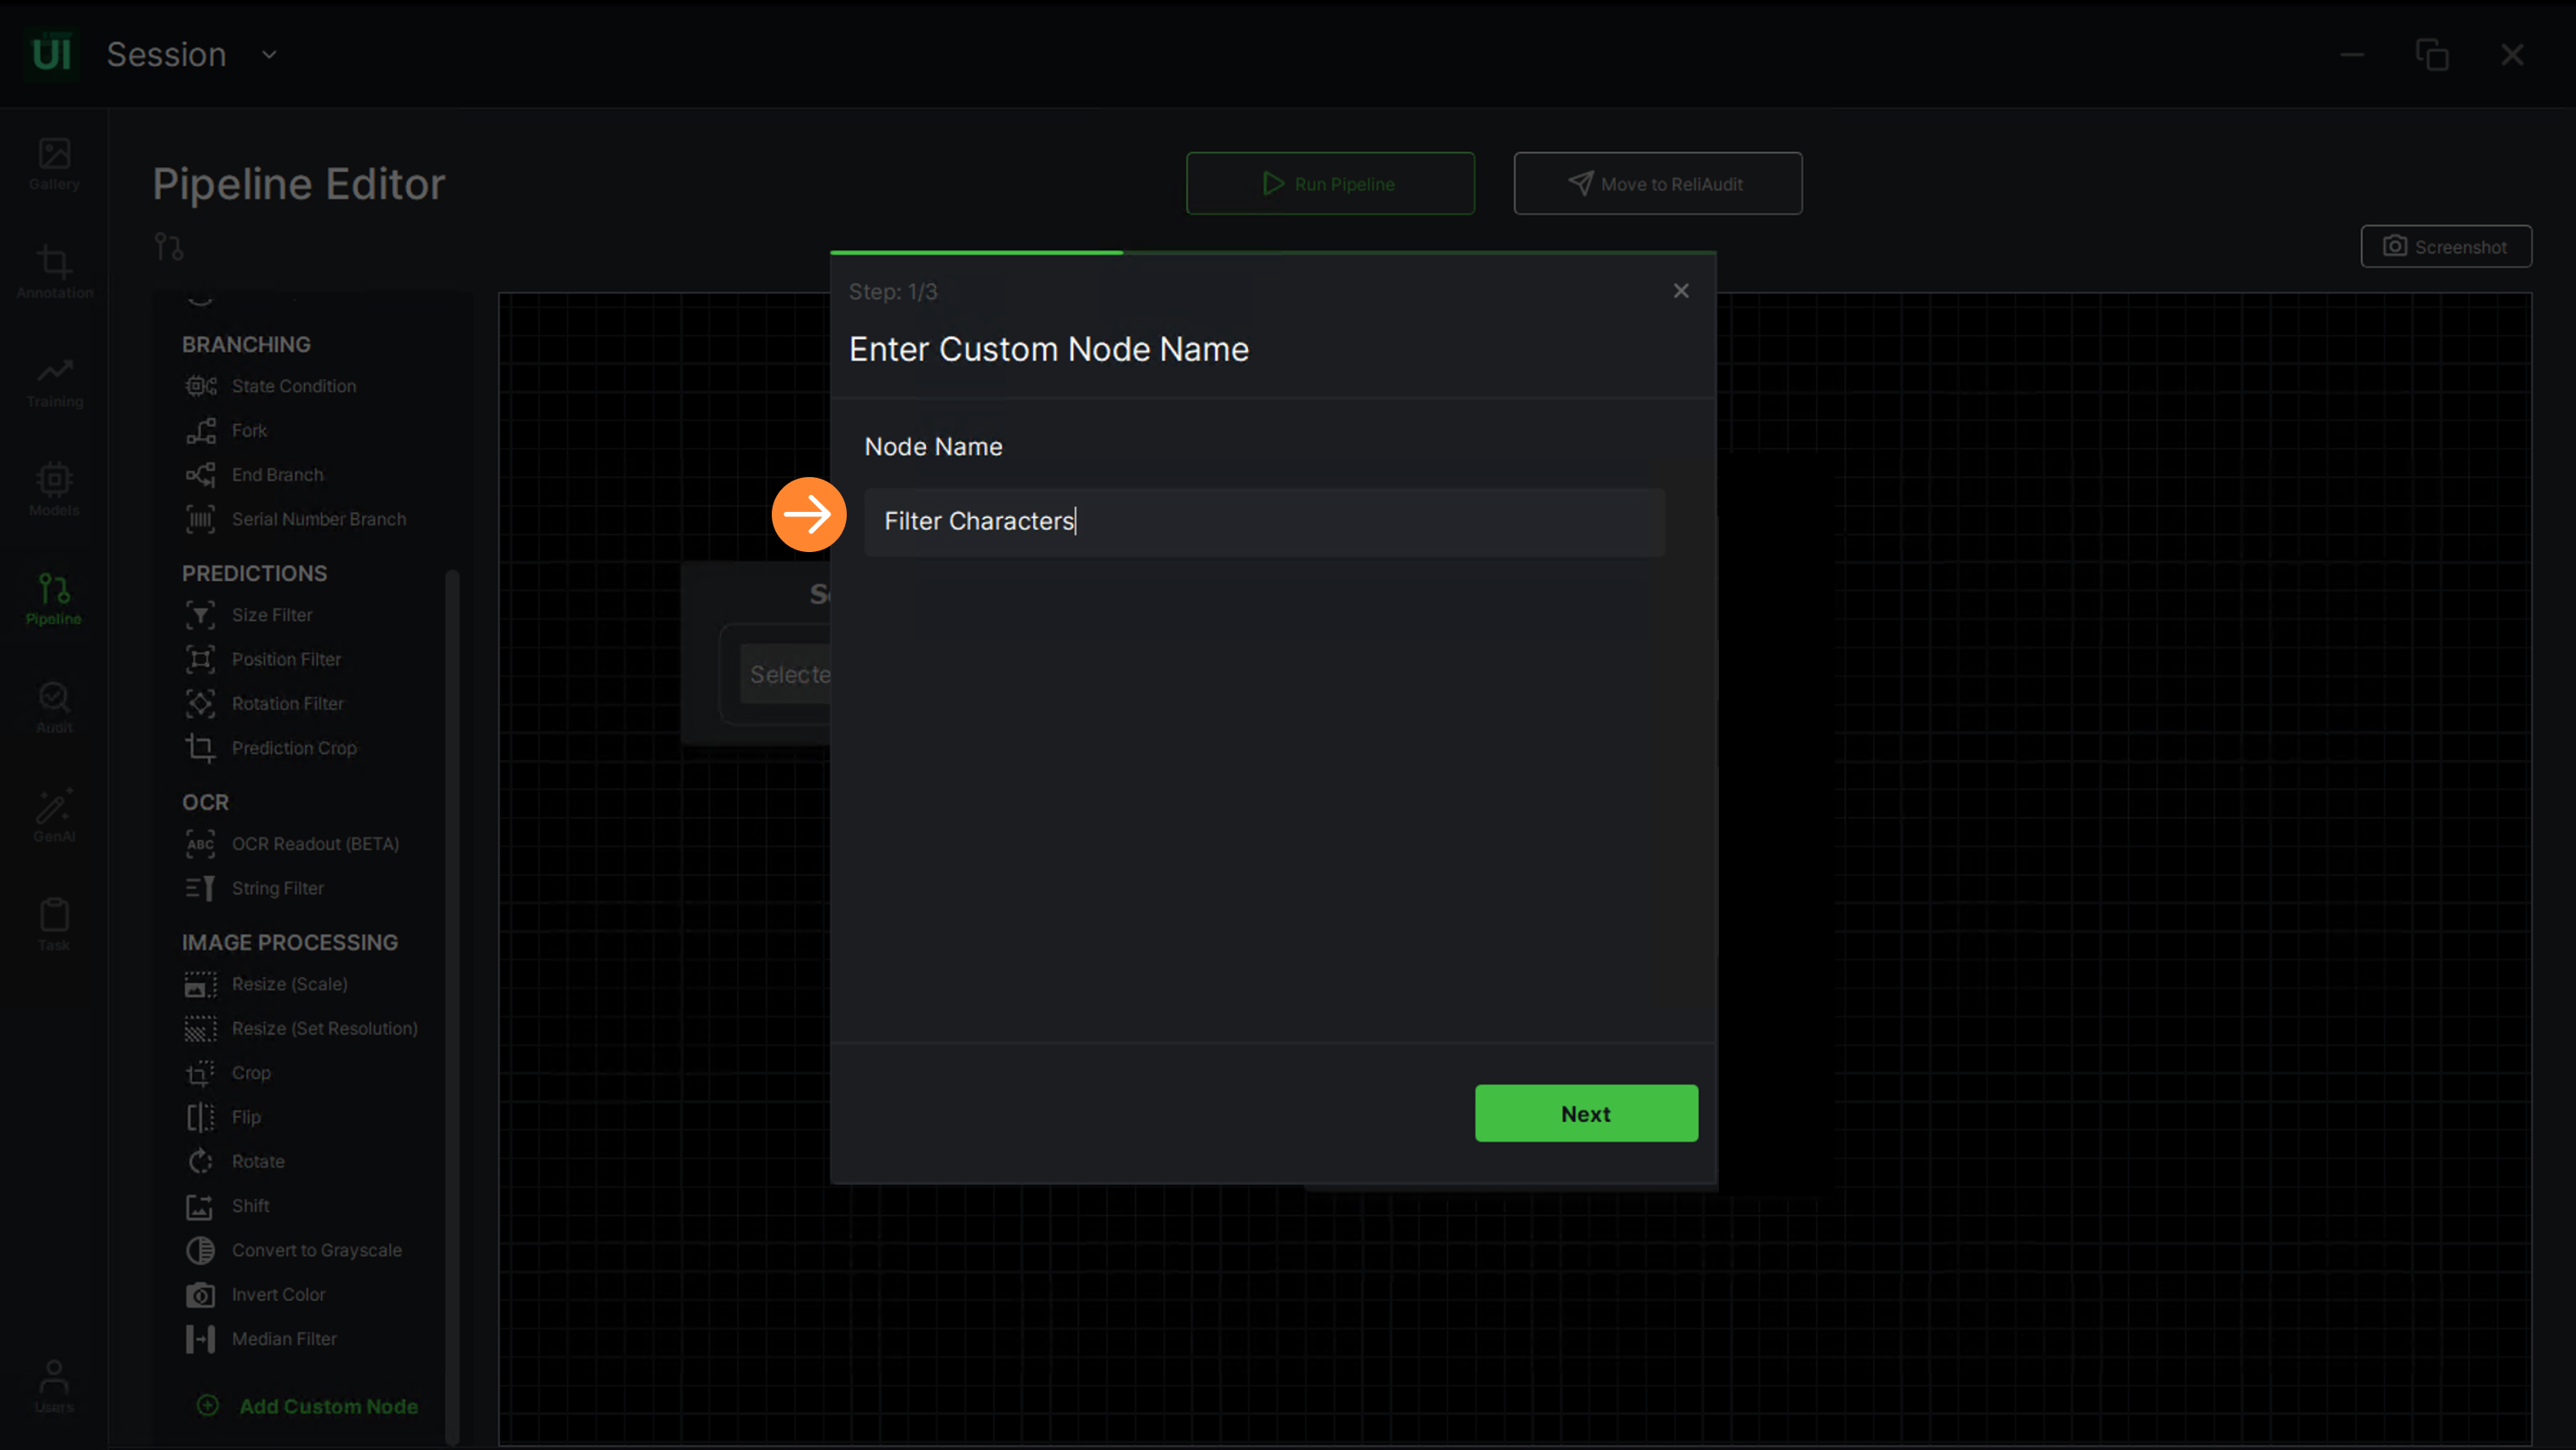This screenshot has height=1450, width=2576.
Task: Click the Shift label in the node list
Action: (250, 1206)
